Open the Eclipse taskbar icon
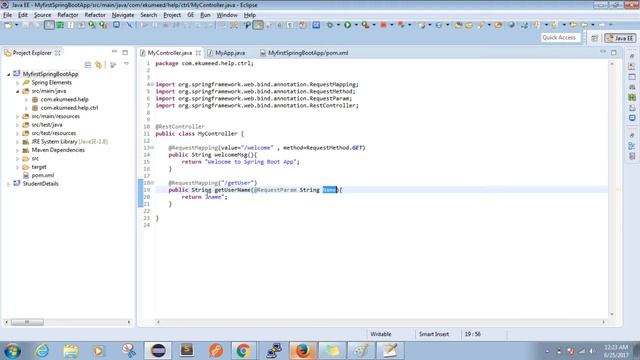The width and height of the screenshot is (640, 360). (x=158, y=351)
